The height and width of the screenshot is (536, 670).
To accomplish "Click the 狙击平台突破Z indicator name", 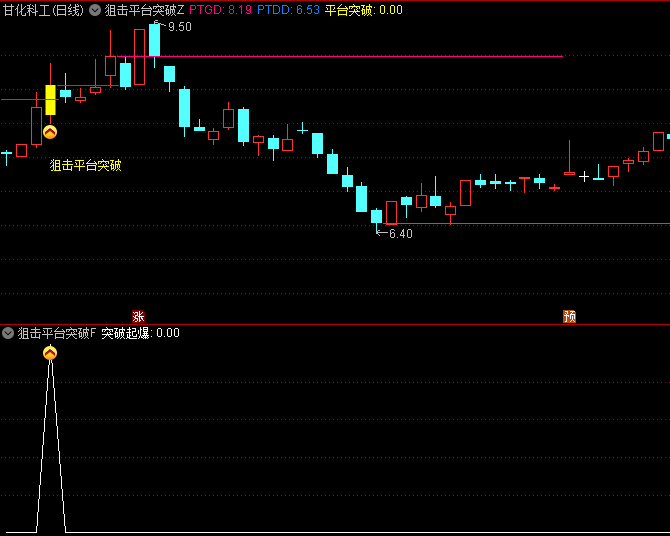I will tap(144, 10).
